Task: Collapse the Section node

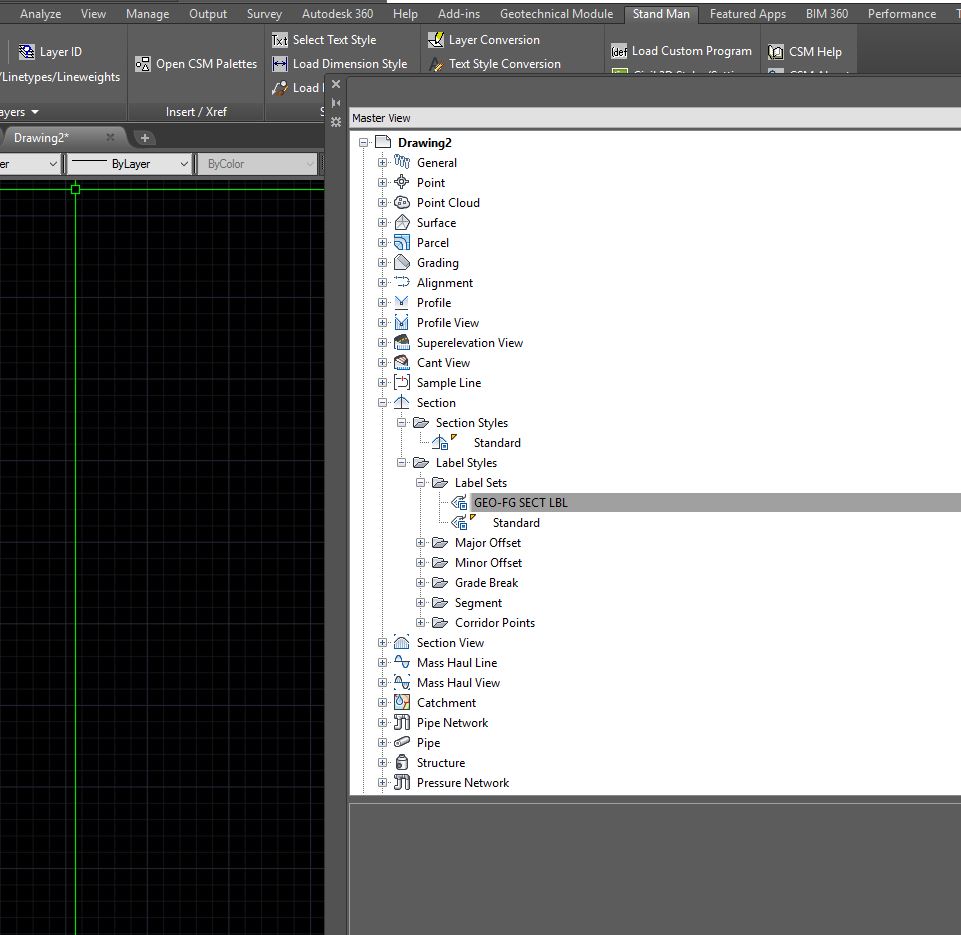Action: pos(382,403)
